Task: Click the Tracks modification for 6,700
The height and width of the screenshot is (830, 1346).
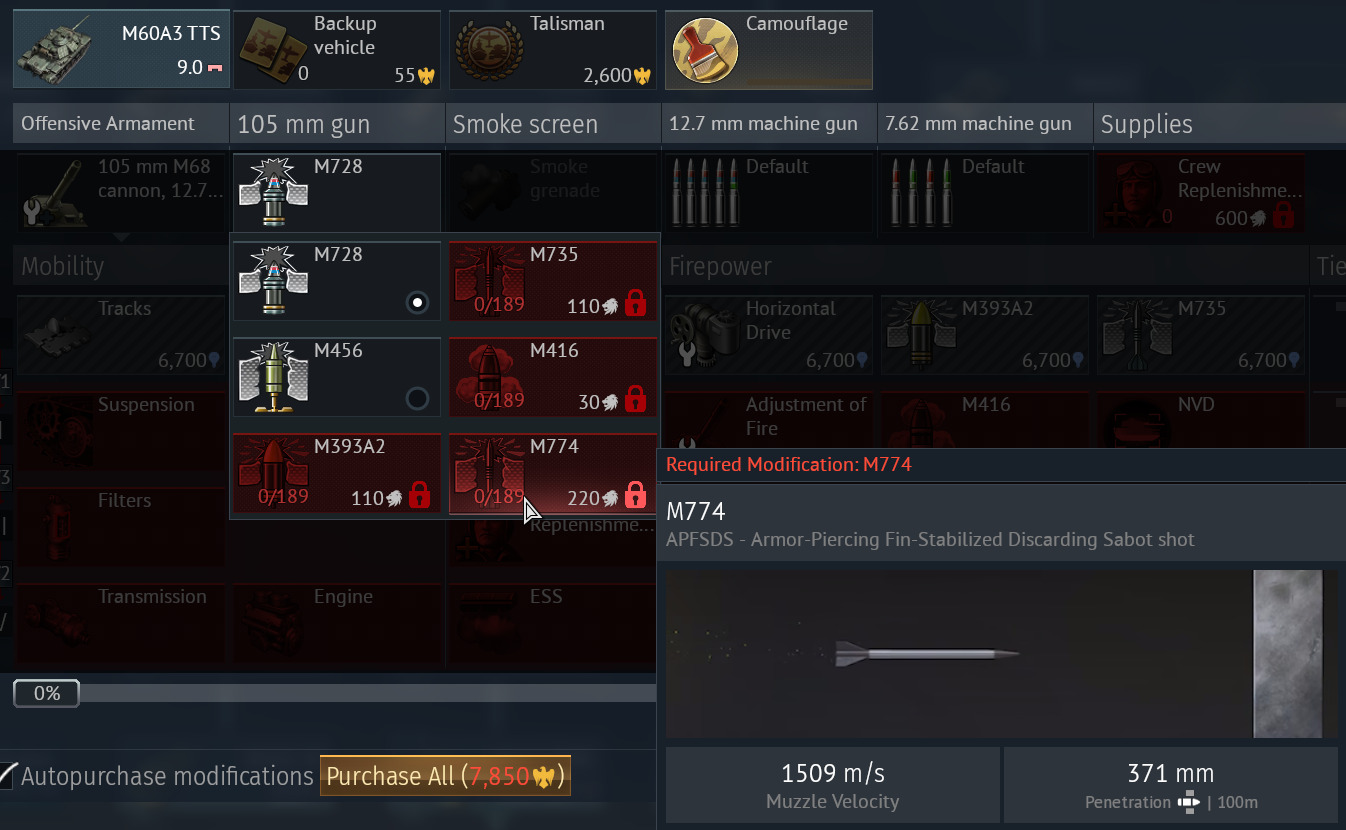Action: point(122,335)
